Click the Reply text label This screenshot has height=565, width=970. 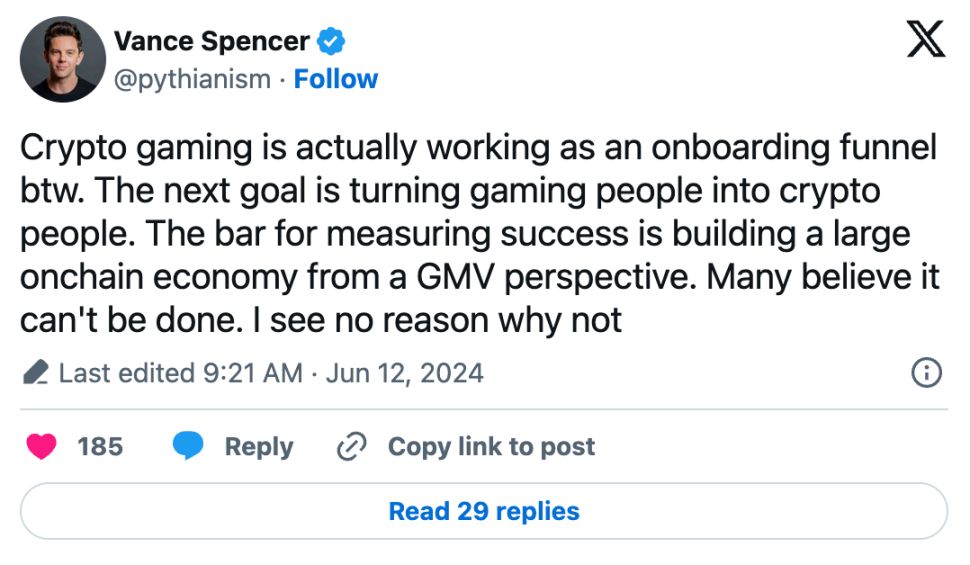(x=259, y=446)
